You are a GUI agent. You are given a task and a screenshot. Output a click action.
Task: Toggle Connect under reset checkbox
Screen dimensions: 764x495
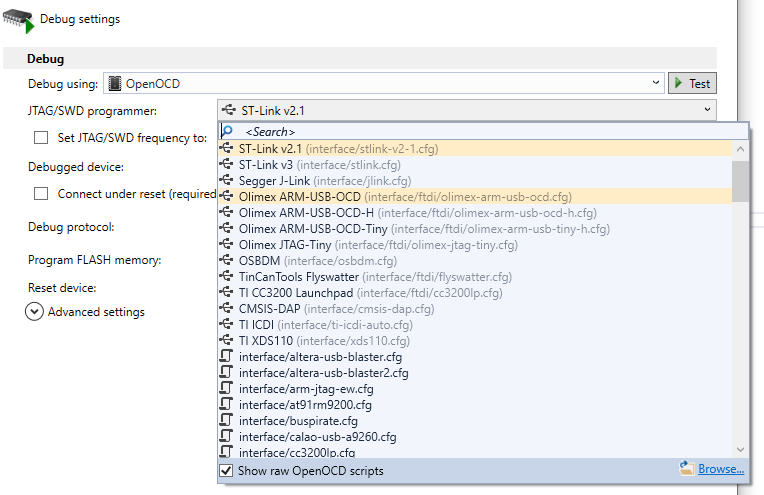coord(41,194)
